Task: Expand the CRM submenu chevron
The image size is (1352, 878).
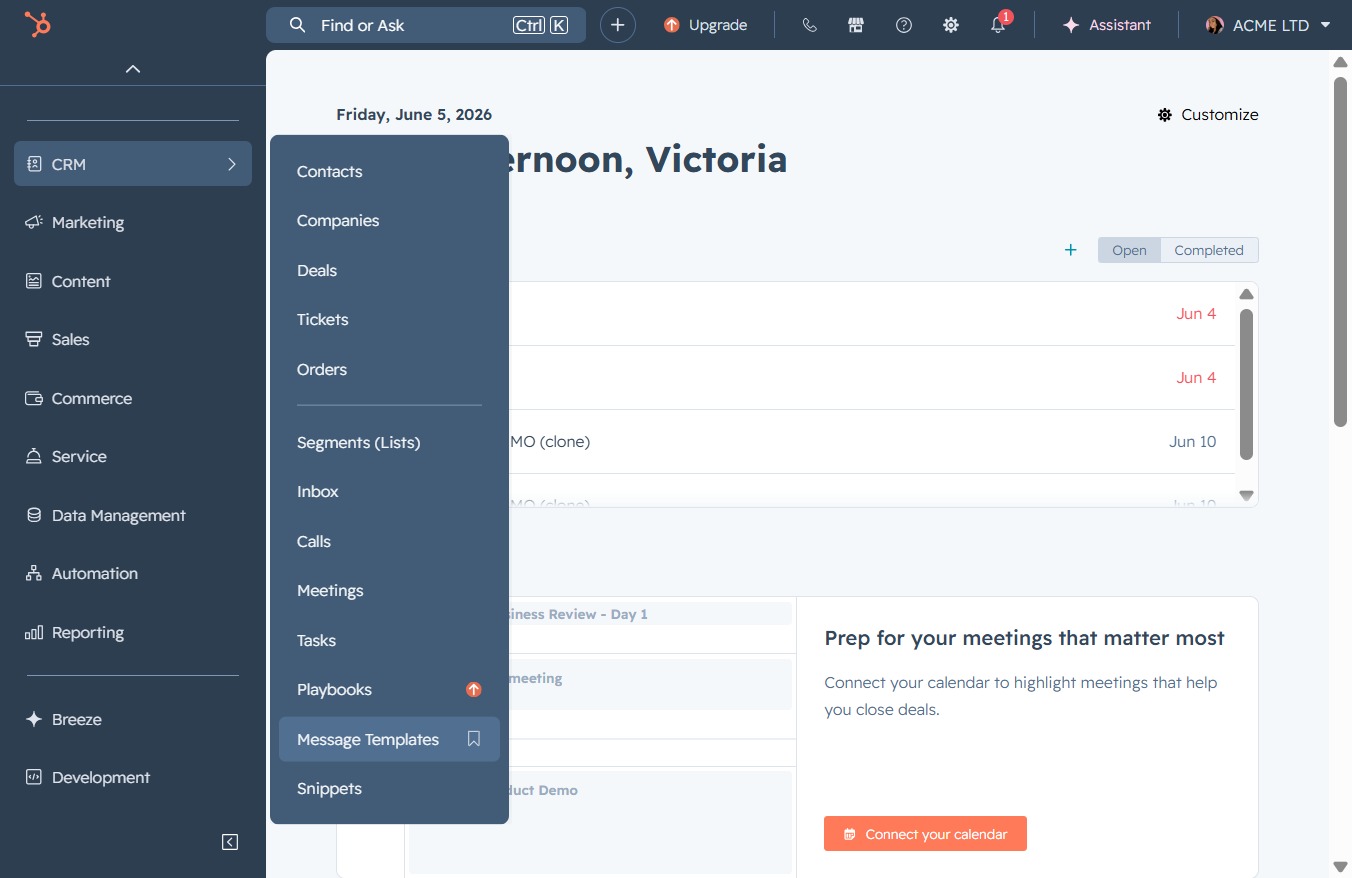Action: point(232,164)
